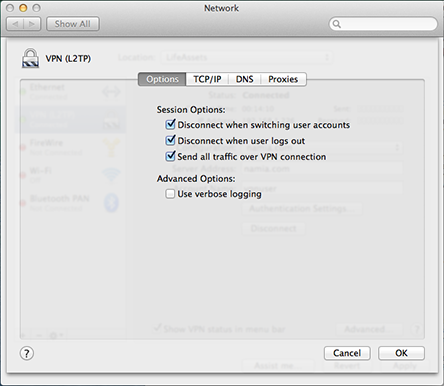Image resolution: width=444 pixels, height=386 pixels.
Task: Minimize the Network window
Action: [23, 8]
